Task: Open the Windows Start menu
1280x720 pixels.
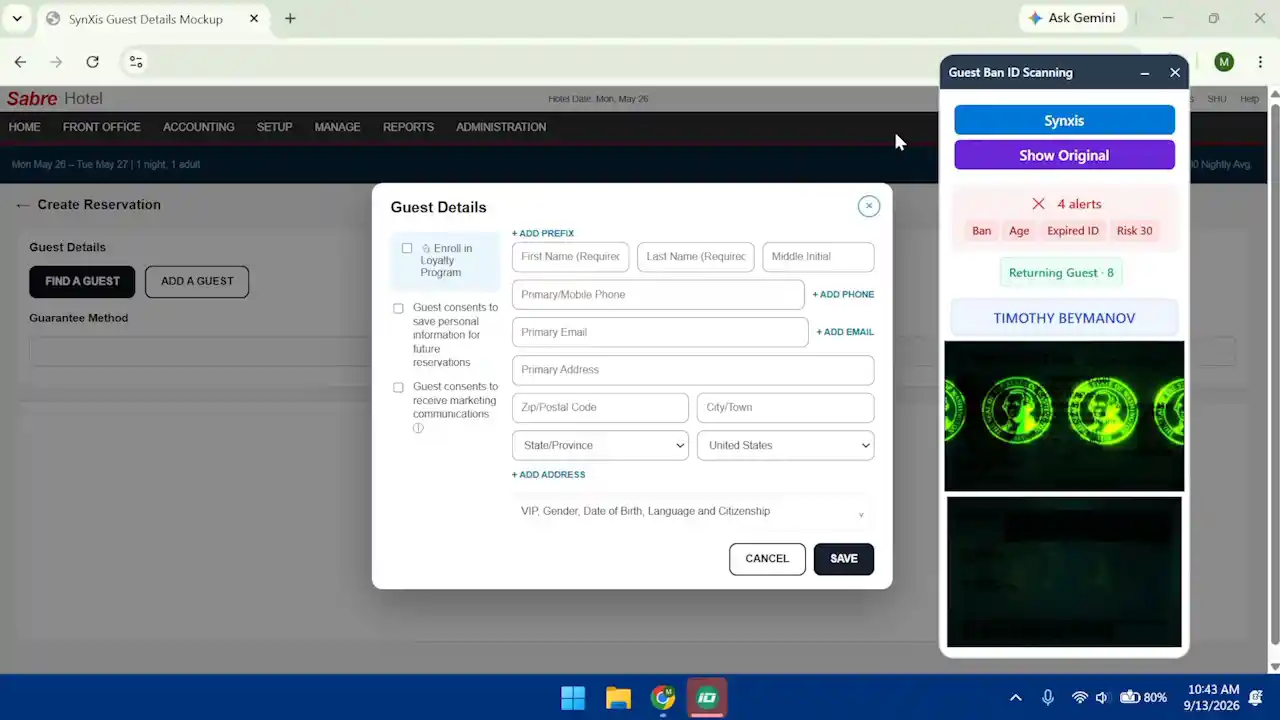Action: [573, 698]
